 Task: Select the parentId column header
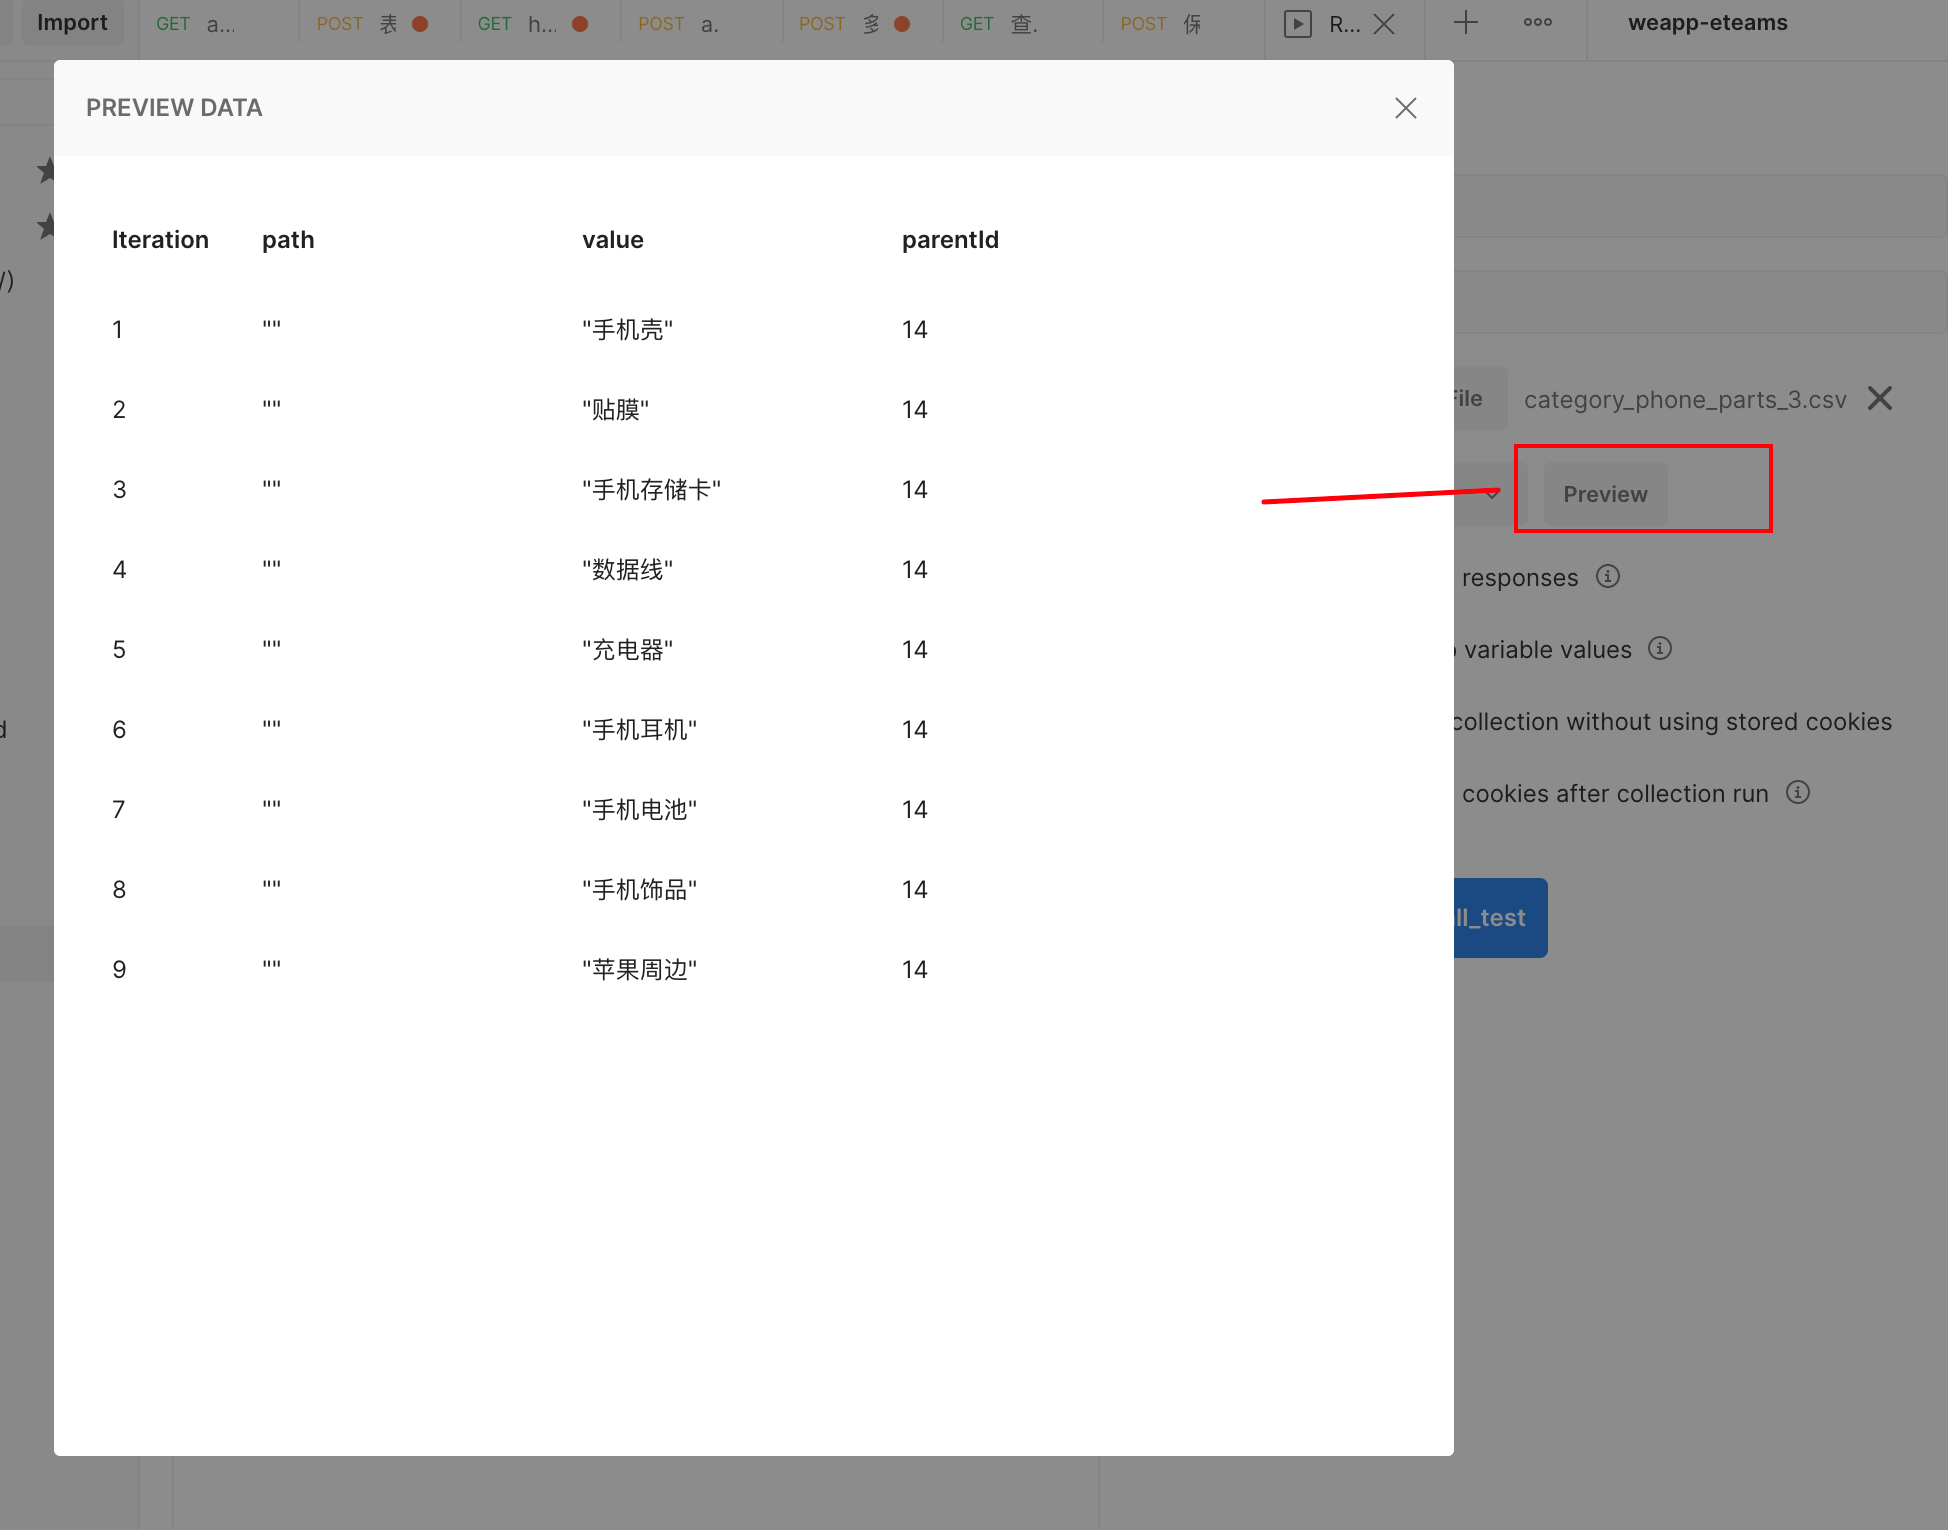(949, 240)
